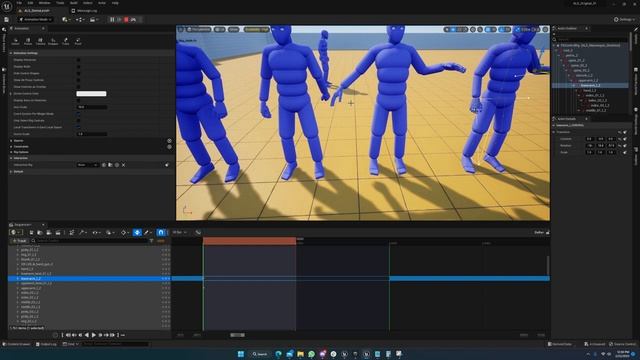Enable Hide Control Shapes checkbox
This screenshot has height=360, width=640.
(x=78, y=73)
